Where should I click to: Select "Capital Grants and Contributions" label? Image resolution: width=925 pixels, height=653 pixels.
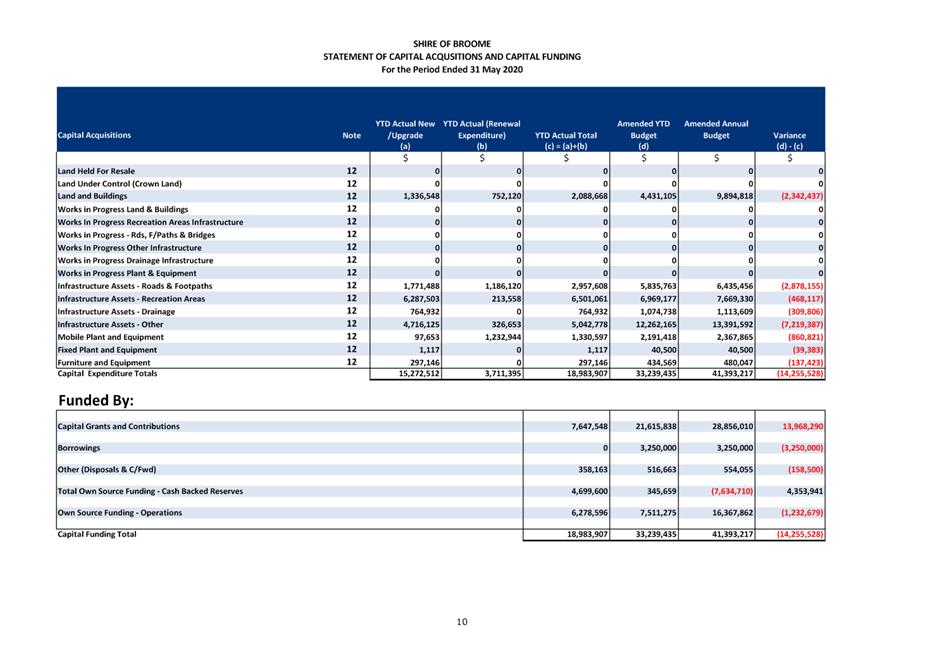pos(119,426)
